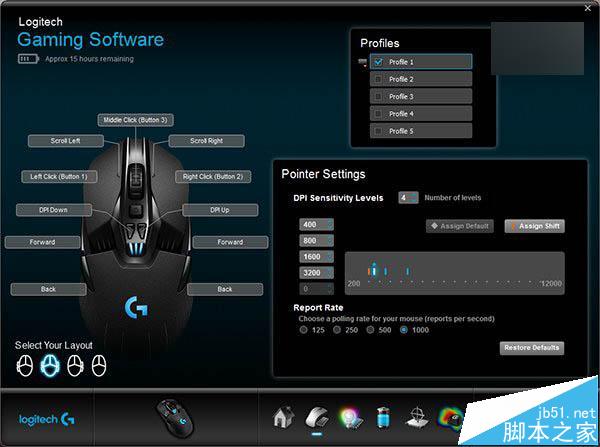Click the Number of levels value 4
This screenshot has height=447, width=600.
[x=404, y=198]
